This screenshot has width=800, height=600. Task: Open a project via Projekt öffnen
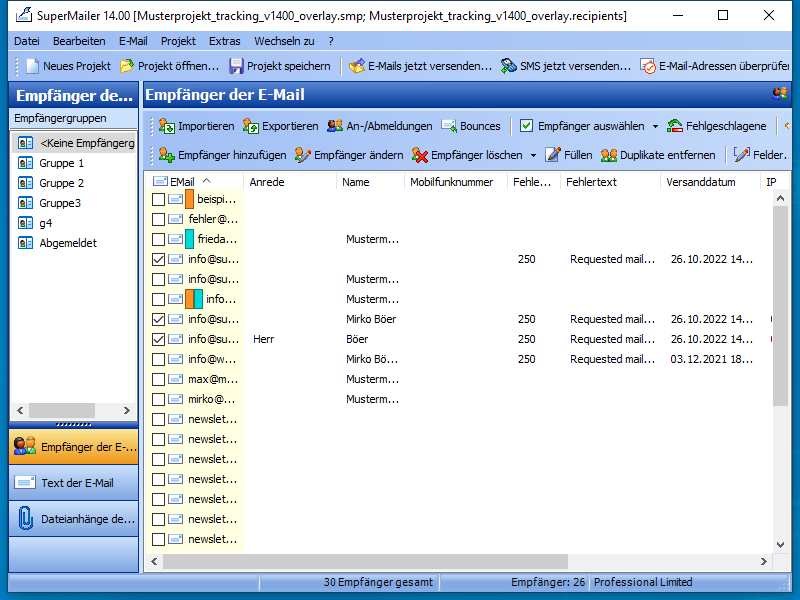[169, 66]
